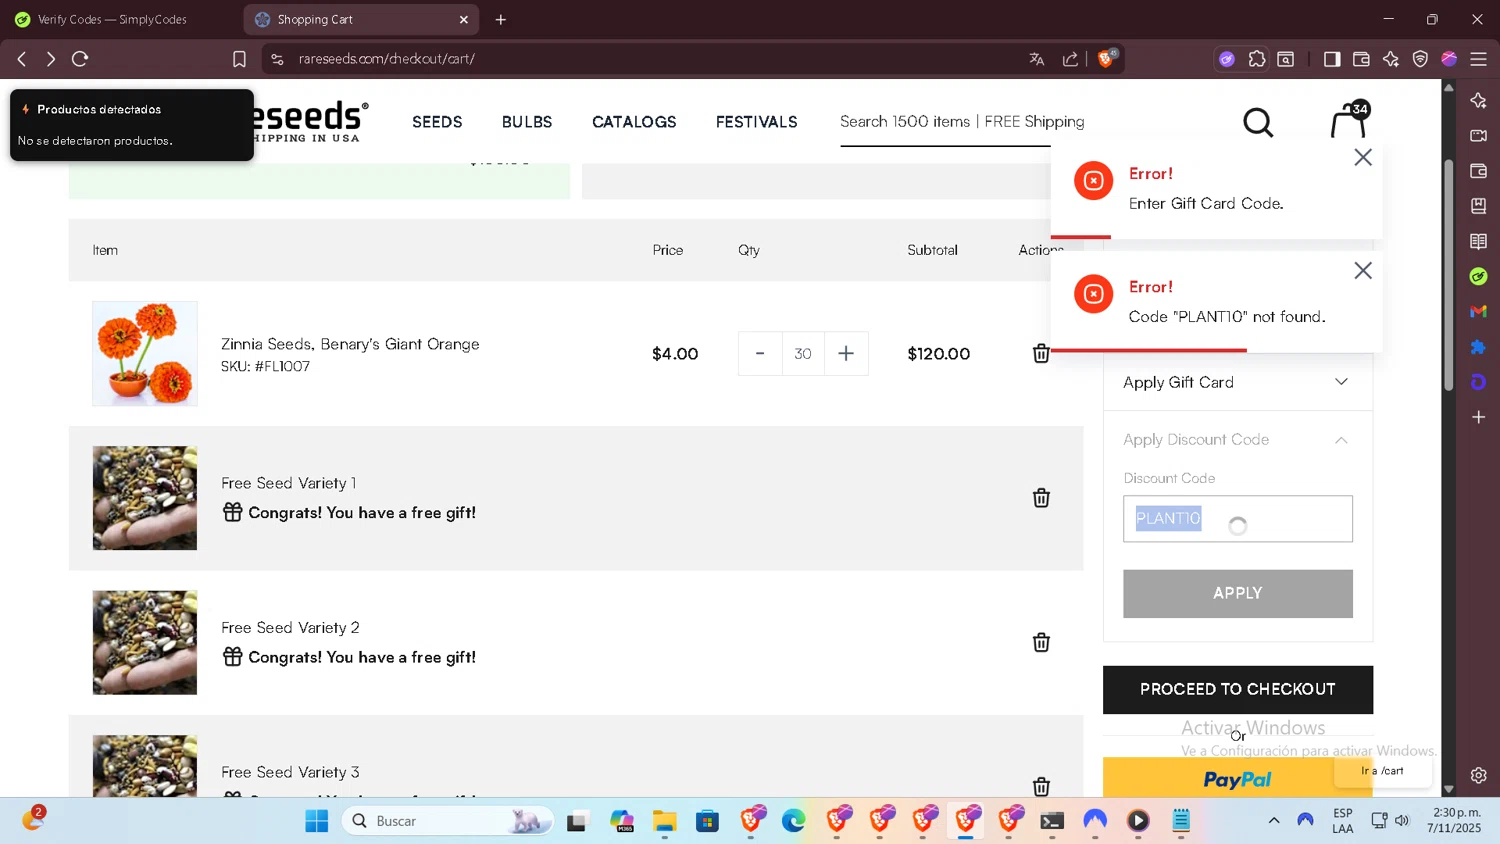The height and width of the screenshot is (844, 1500).
Task: Open Leo AI in the sidebar
Action: coord(1478,100)
